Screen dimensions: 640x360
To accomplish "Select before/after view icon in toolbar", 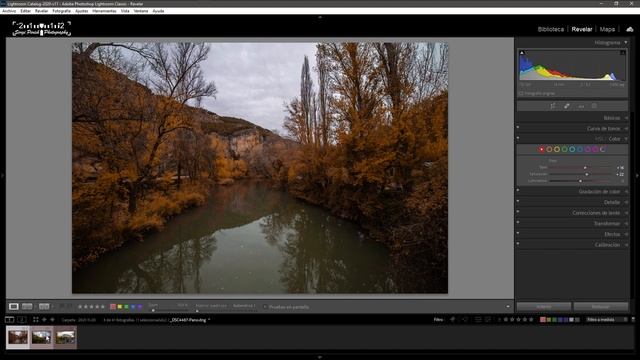I will click(x=27, y=306).
